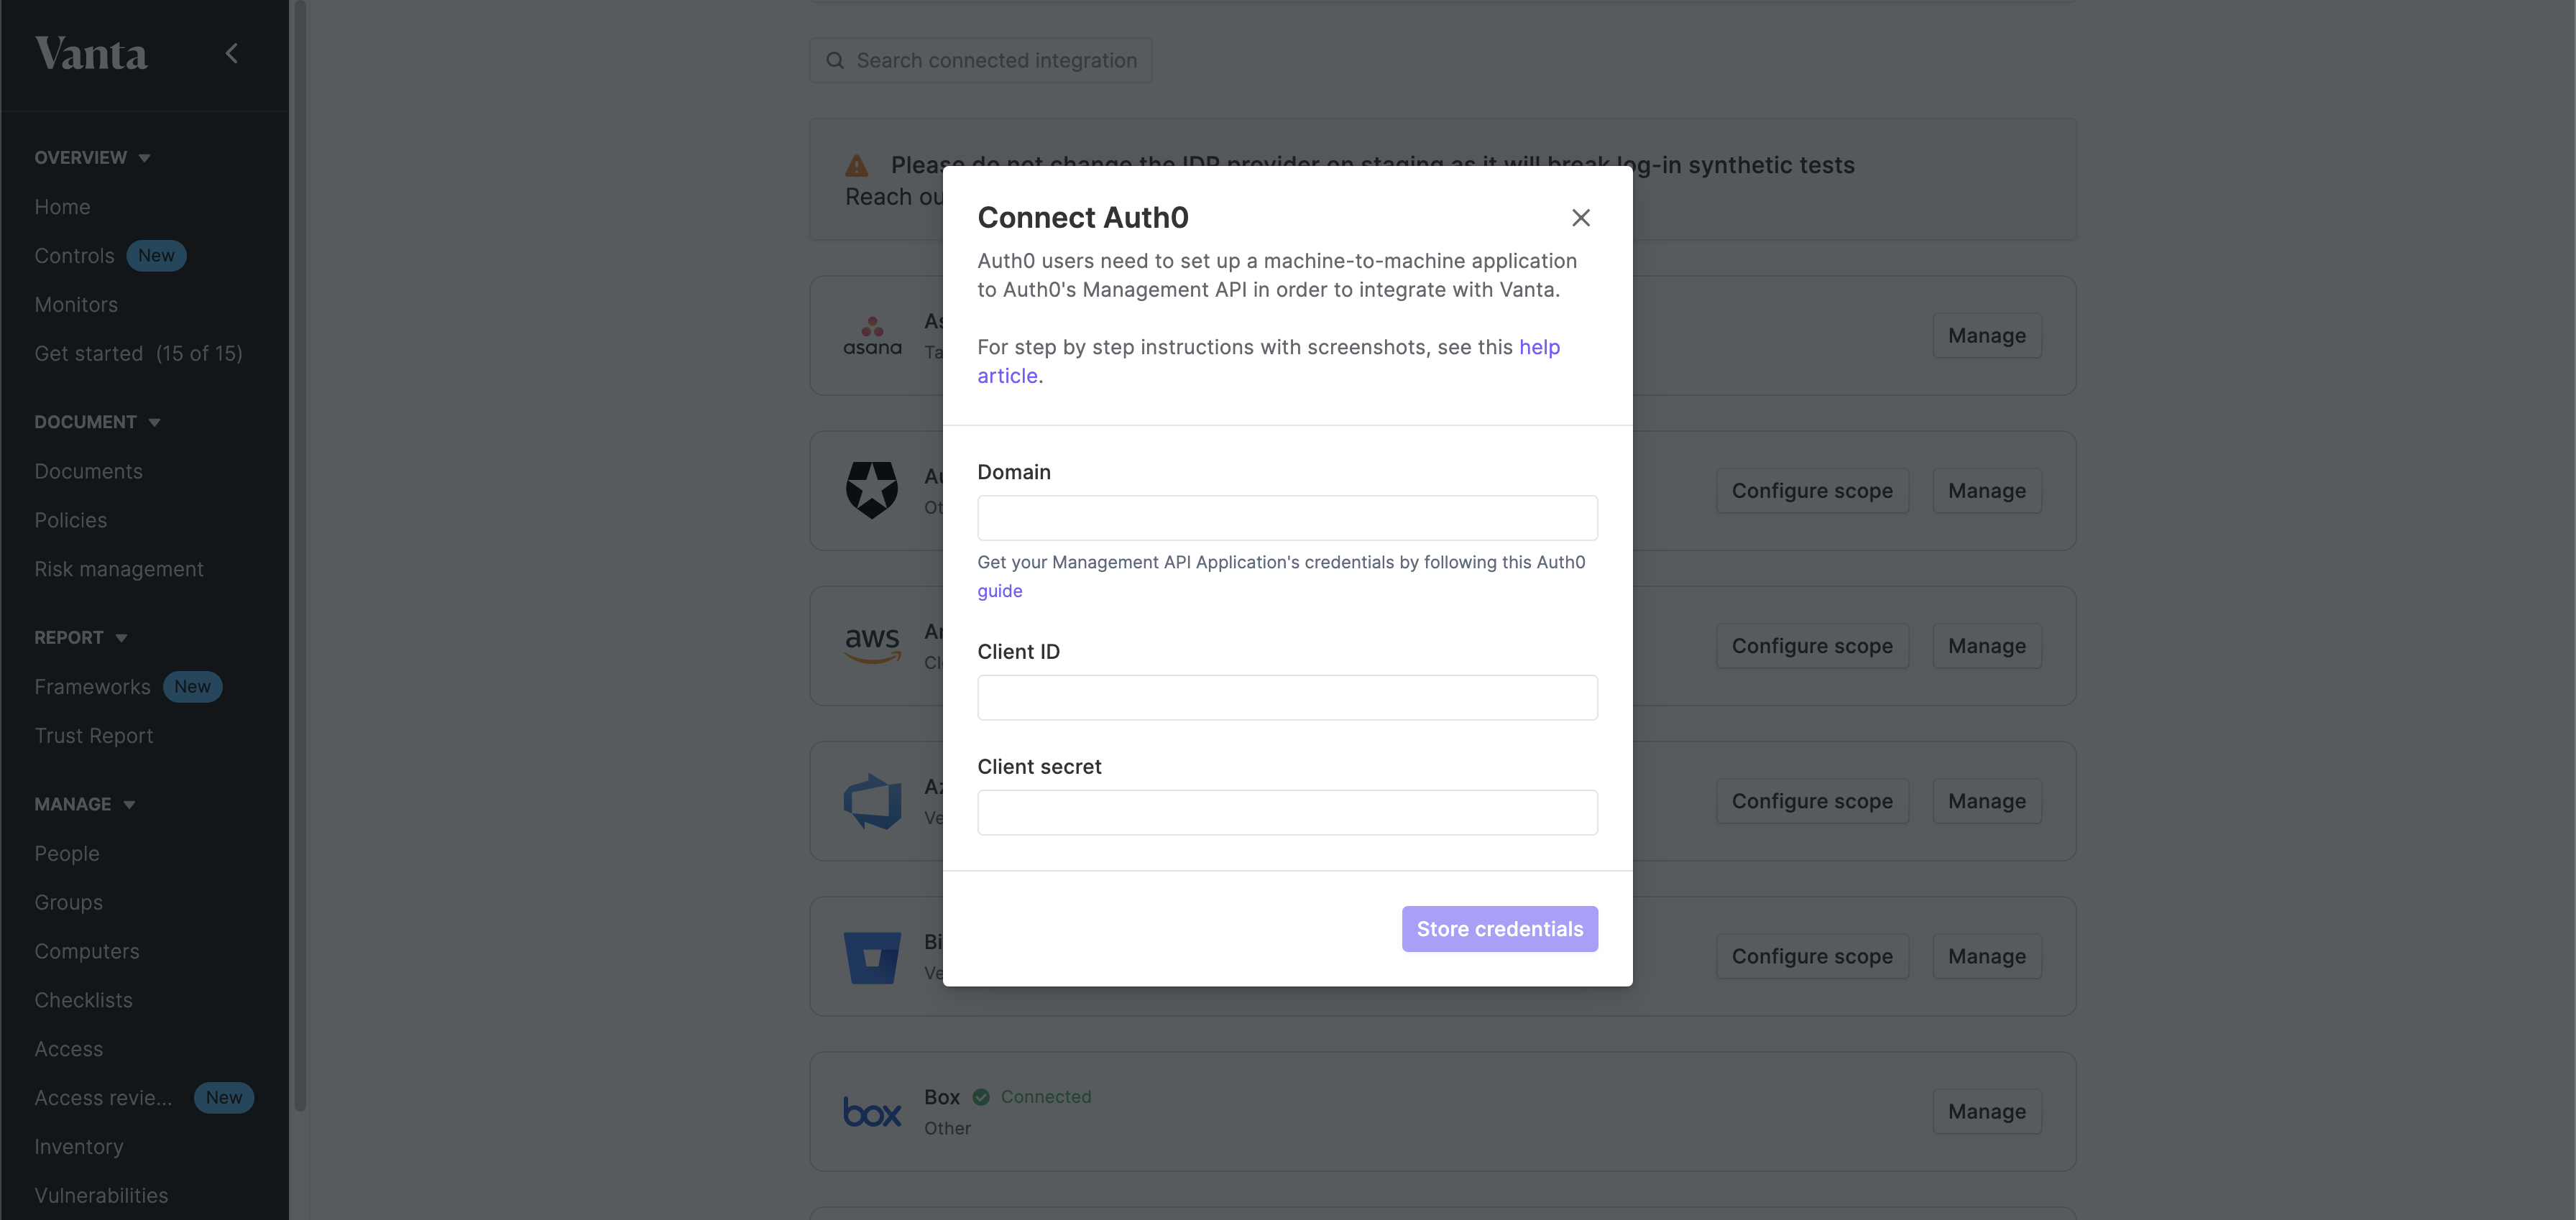This screenshot has width=2576, height=1220.
Task: Open Frameworks page
Action: pyautogui.click(x=92, y=687)
